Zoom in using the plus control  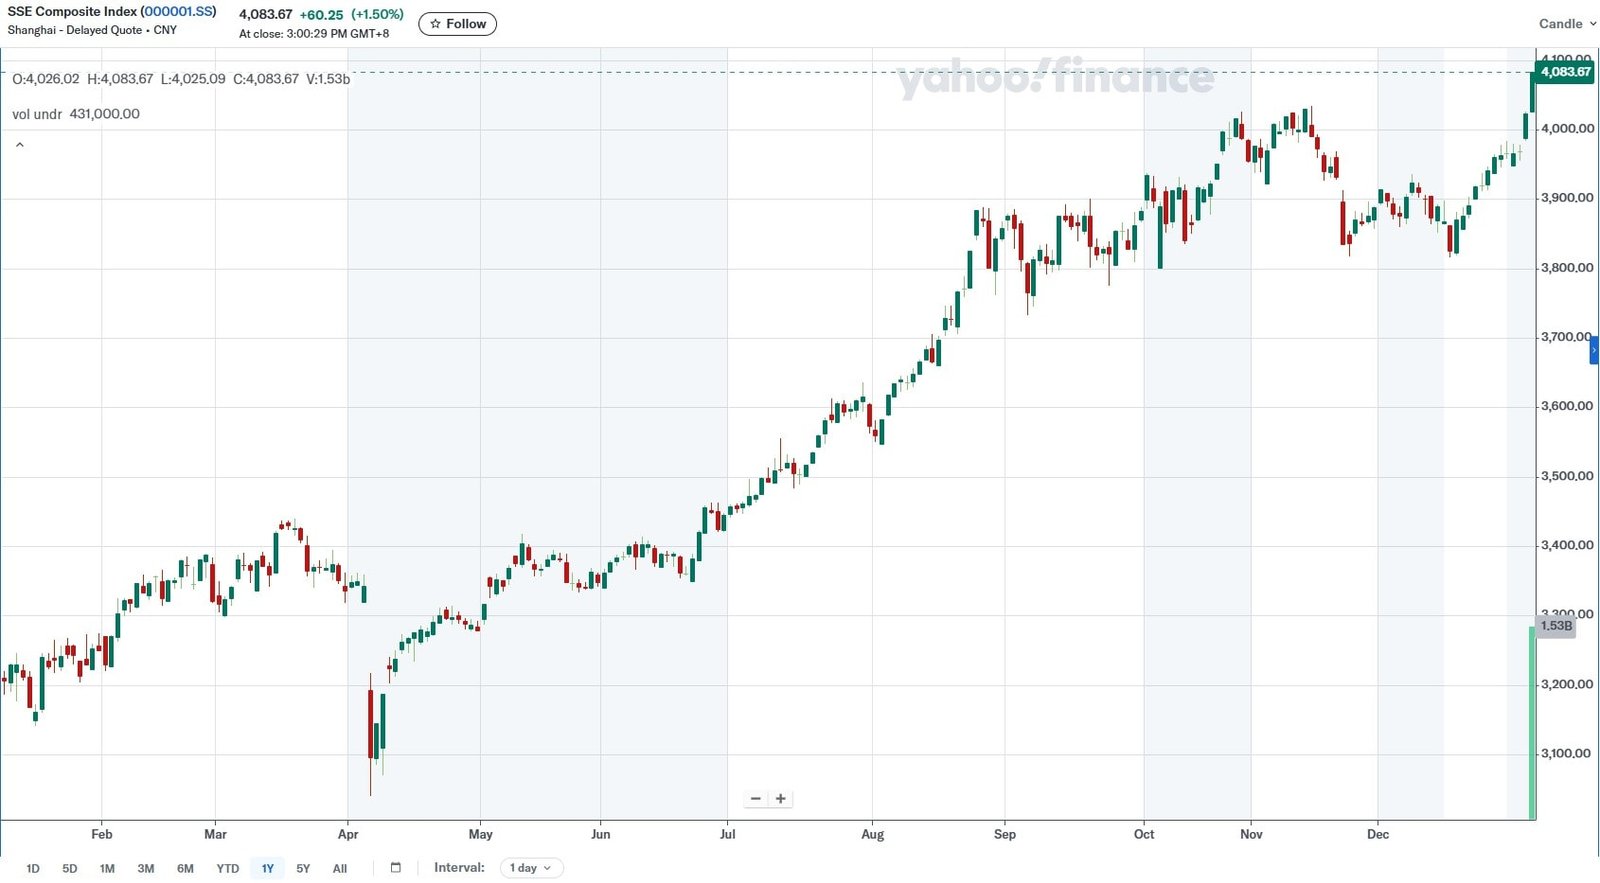pyautogui.click(x=780, y=798)
